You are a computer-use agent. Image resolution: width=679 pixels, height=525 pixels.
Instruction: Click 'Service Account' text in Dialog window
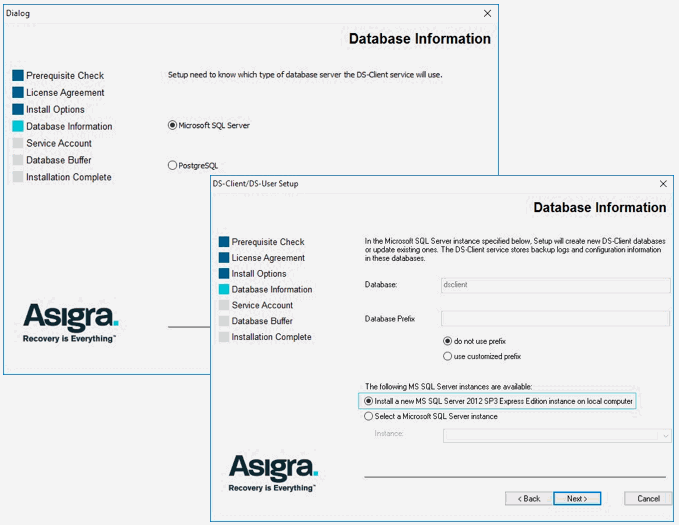(59, 143)
